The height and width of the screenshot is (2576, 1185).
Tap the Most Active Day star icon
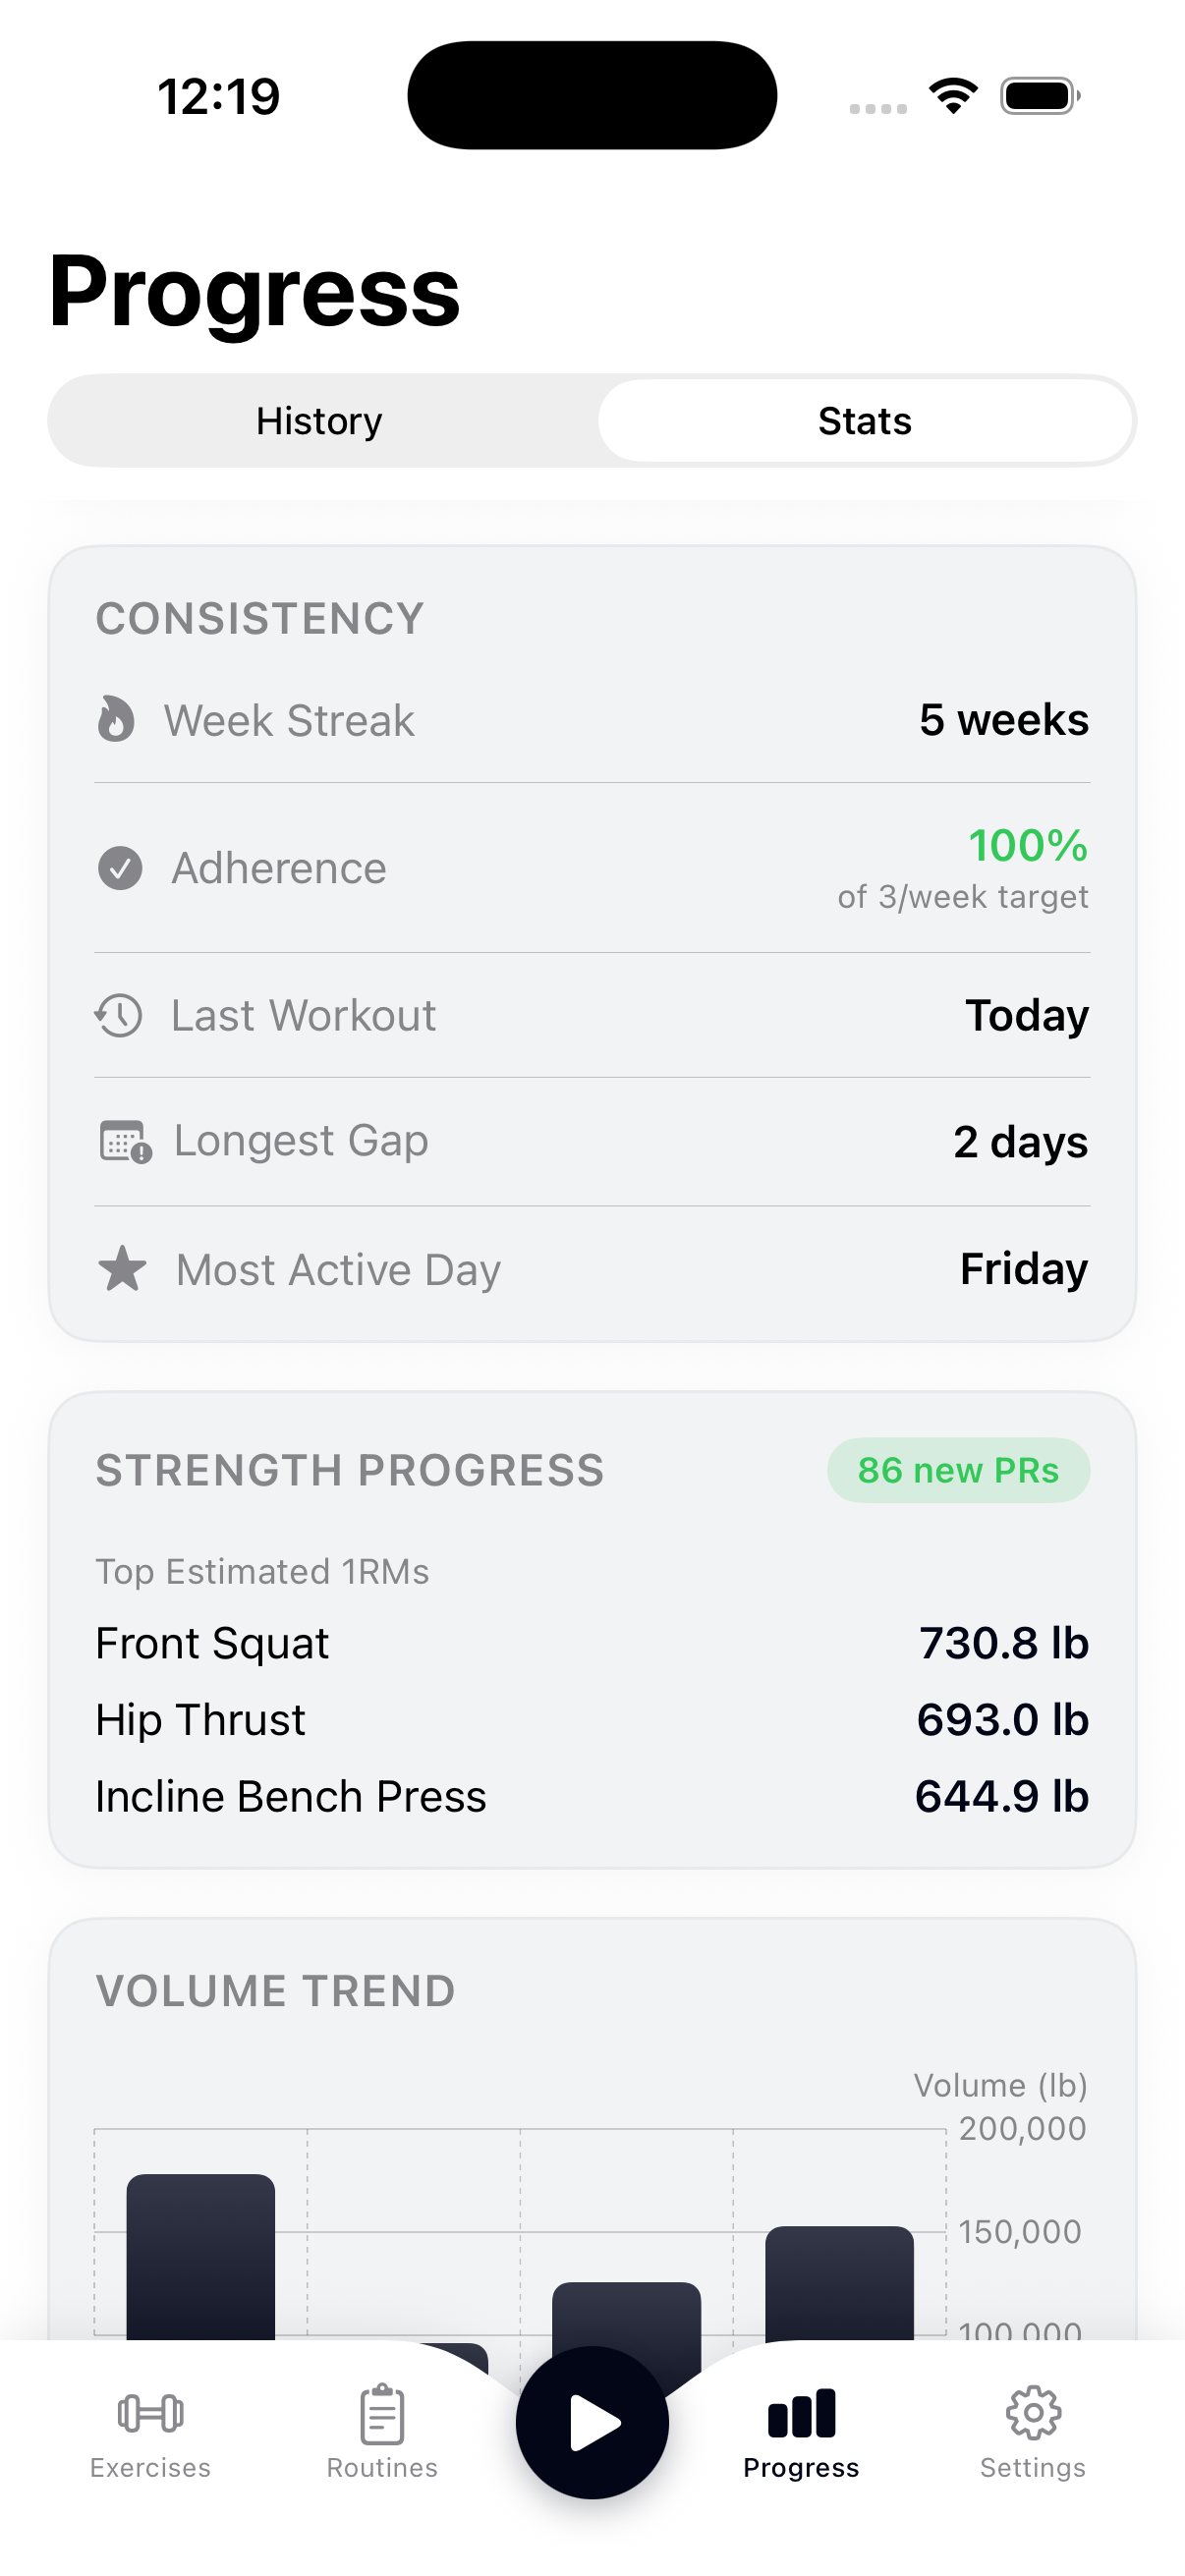coord(122,1268)
